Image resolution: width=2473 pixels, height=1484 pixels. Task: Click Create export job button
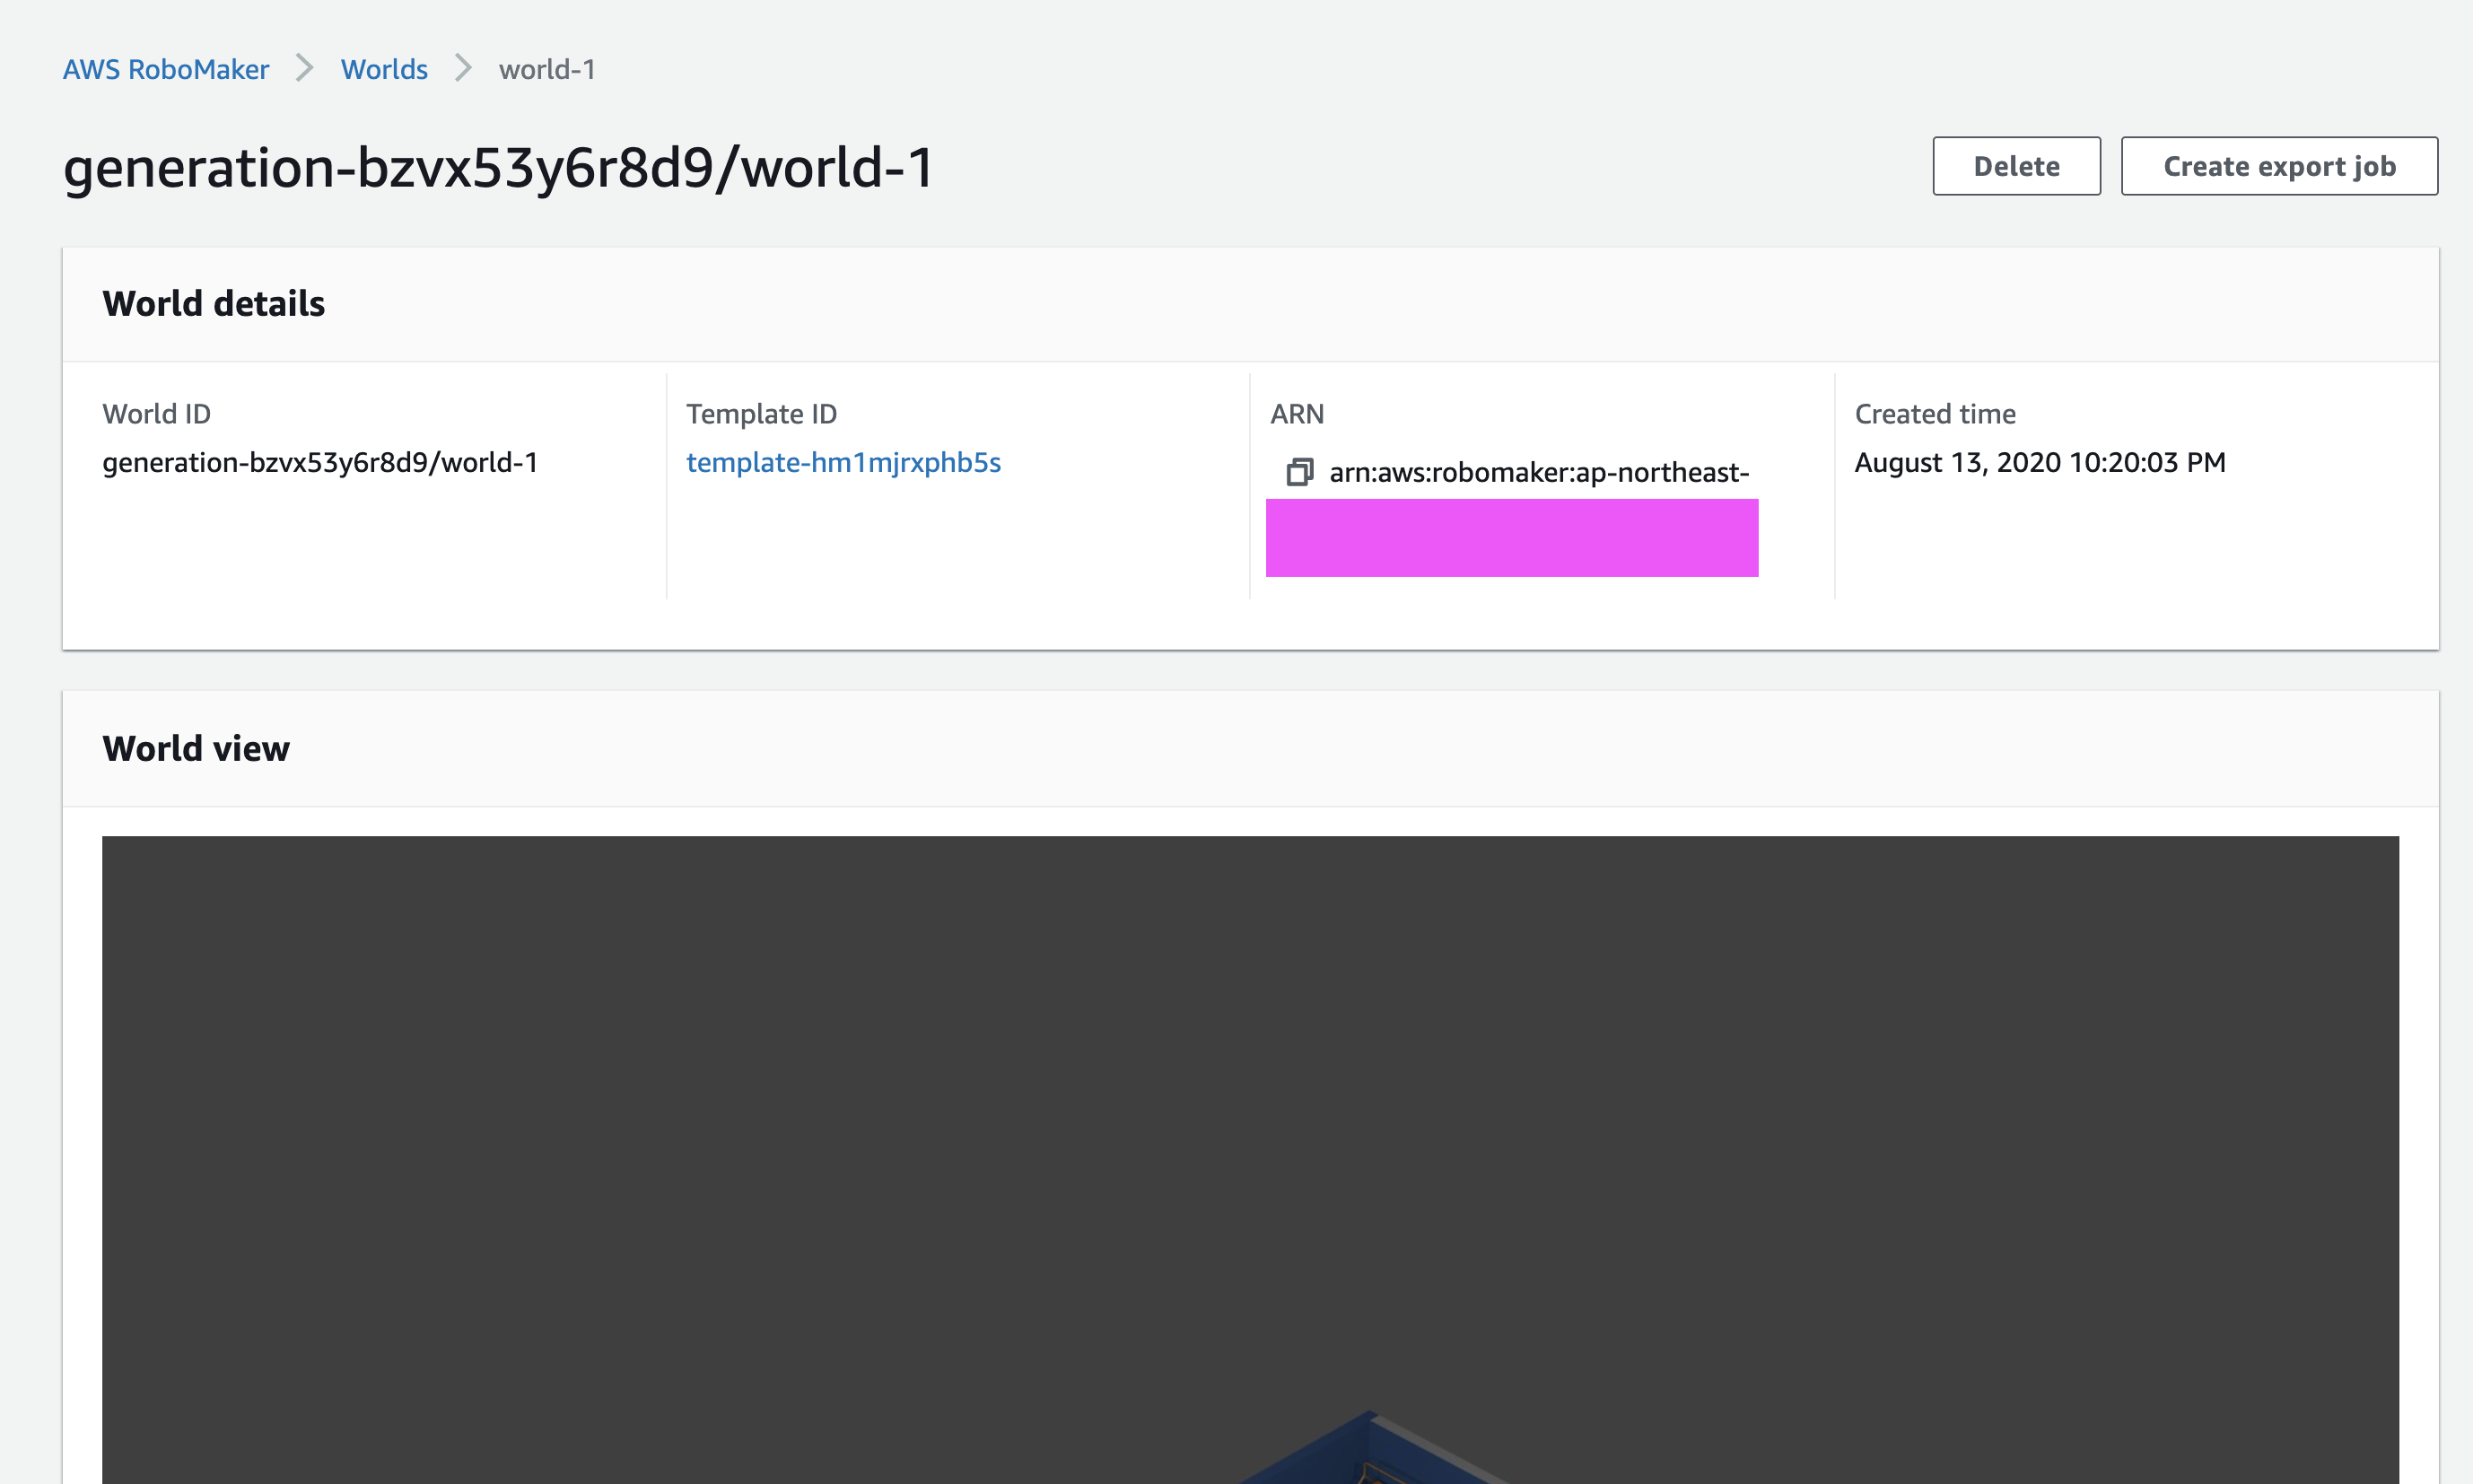(2279, 166)
